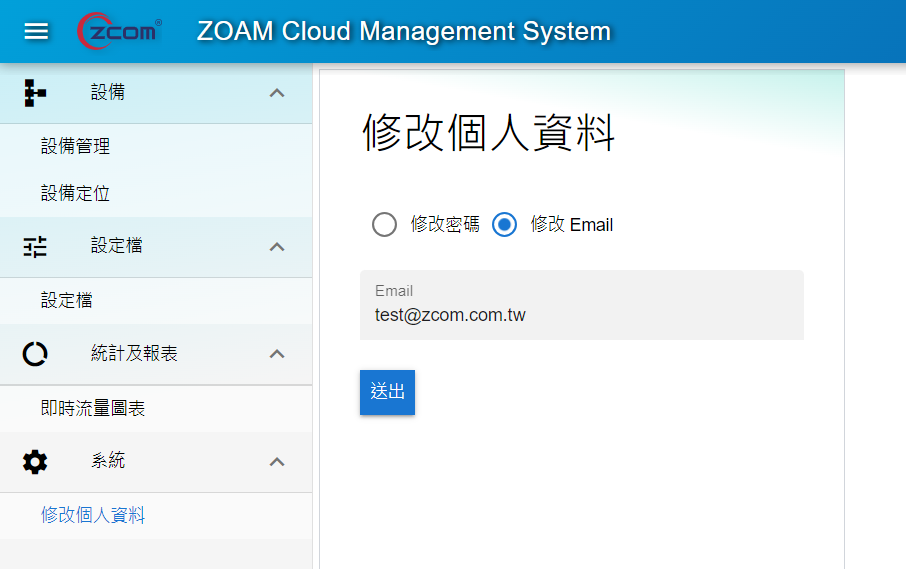
Task: Click the ZOAM Cloud Management System title
Action: coord(404,31)
